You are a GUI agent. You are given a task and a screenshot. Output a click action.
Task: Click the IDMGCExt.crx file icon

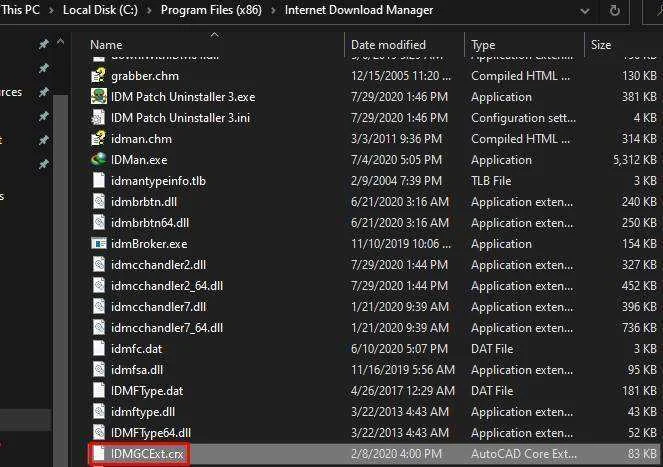(x=99, y=453)
